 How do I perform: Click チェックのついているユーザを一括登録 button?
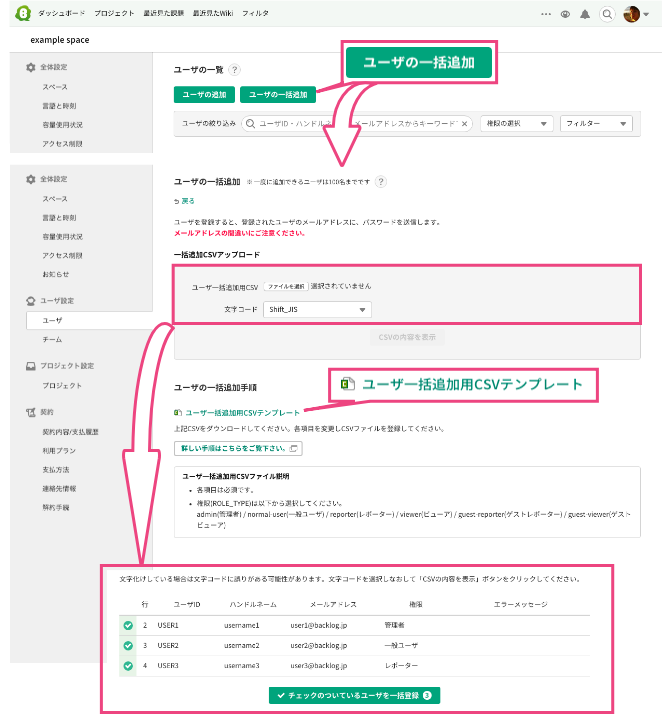(354, 695)
